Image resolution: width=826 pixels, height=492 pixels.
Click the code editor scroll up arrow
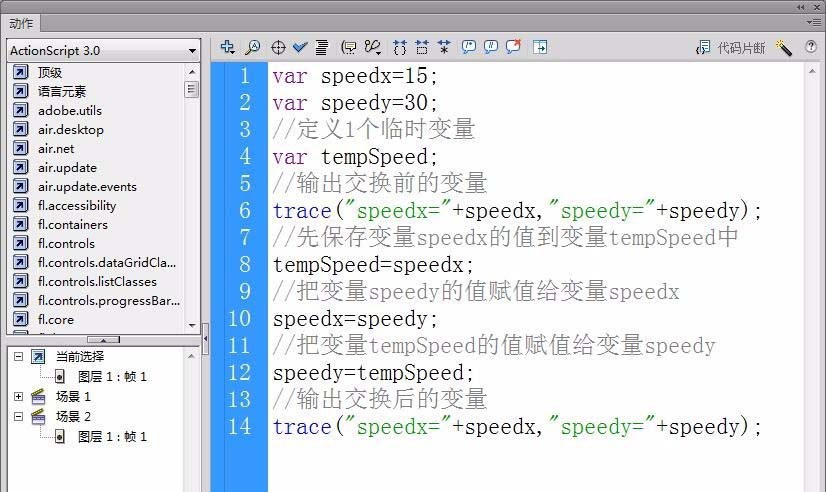812,72
